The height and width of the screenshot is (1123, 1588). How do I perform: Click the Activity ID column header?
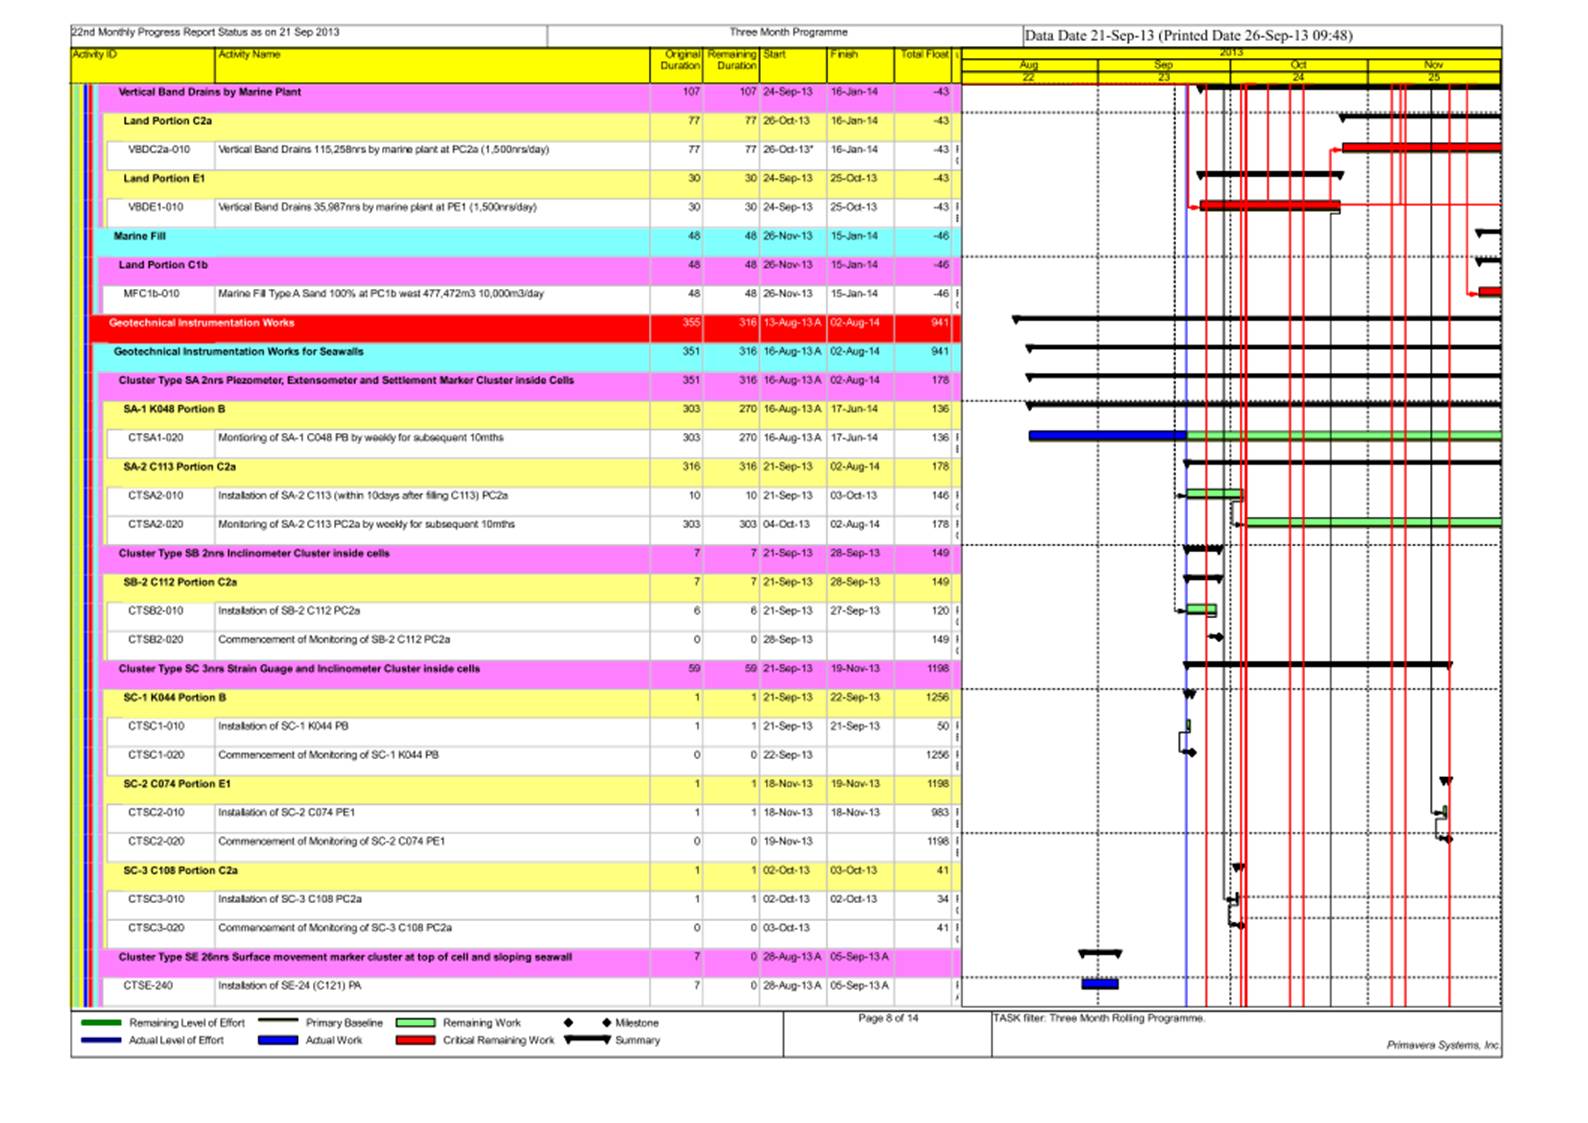143,65
